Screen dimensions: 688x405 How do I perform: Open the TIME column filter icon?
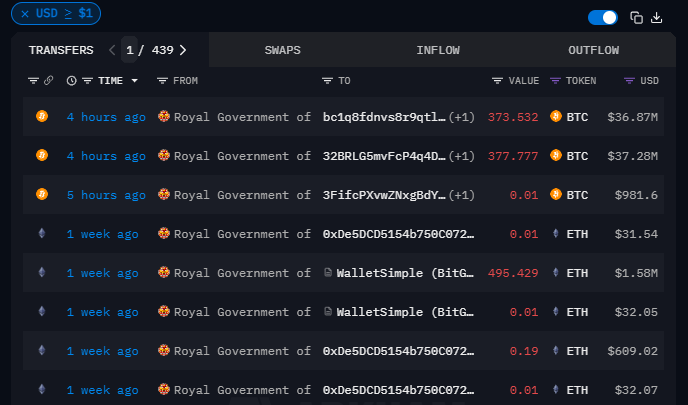click(x=88, y=81)
